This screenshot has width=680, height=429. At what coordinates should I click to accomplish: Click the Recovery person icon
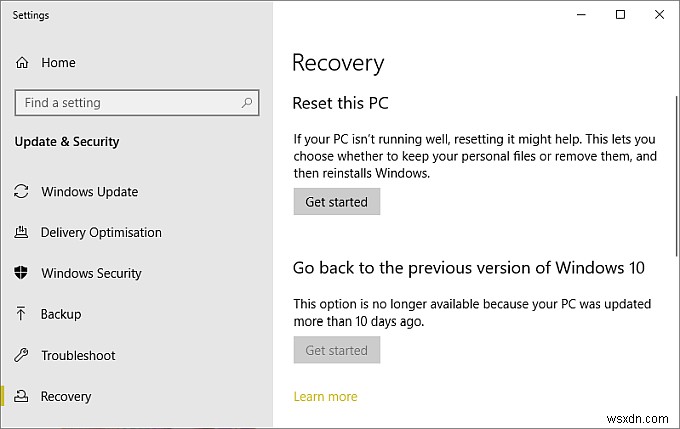tap(22, 397)
